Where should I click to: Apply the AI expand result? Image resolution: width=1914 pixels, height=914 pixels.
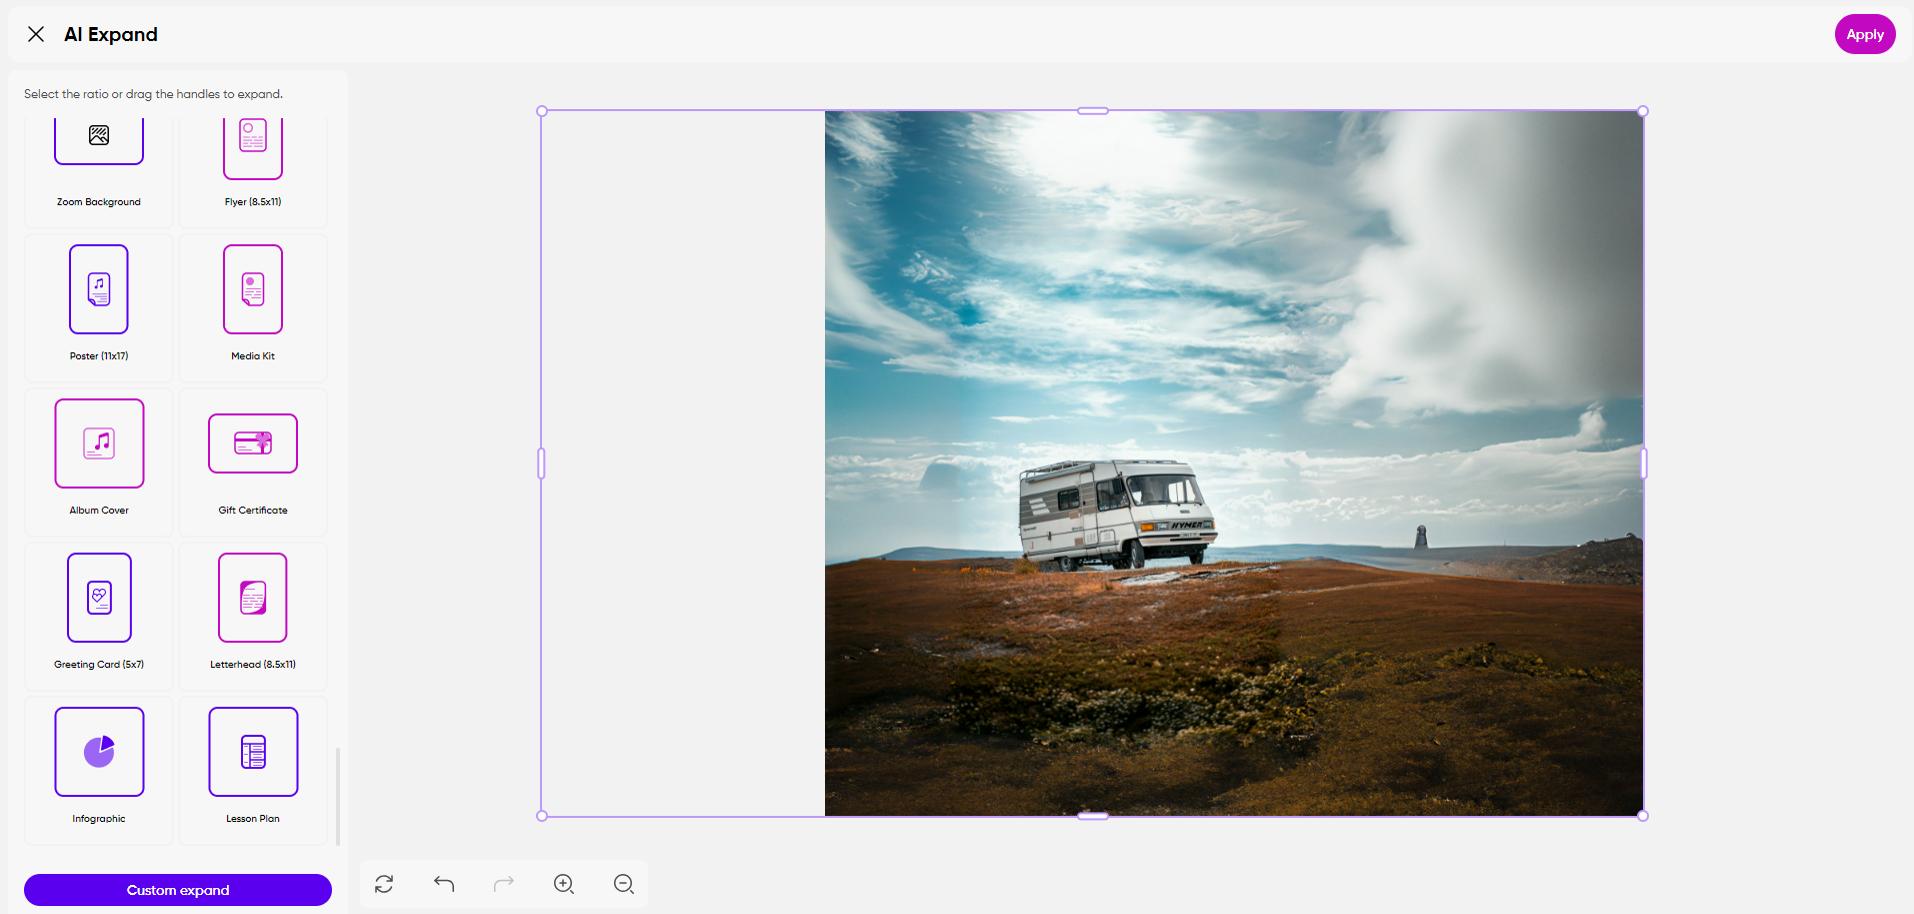(x=1864, y=33)
